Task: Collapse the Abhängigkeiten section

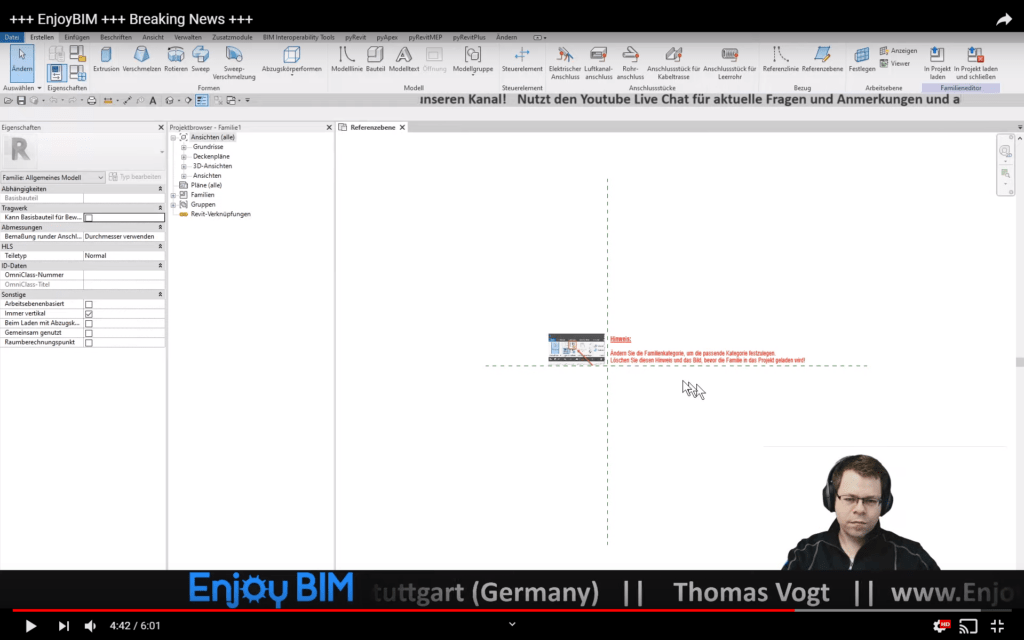Action: coord(160,189)
